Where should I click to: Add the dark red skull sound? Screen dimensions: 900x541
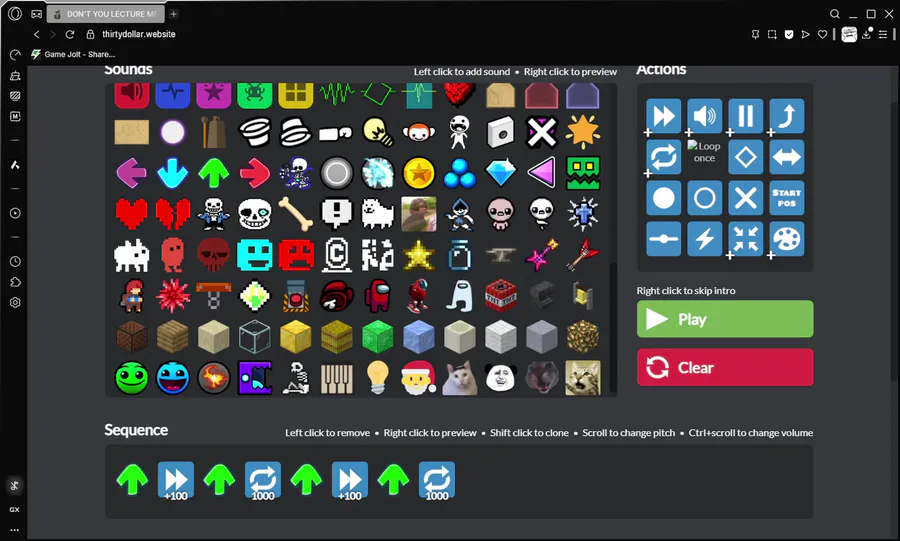click(x=214, y=255)
